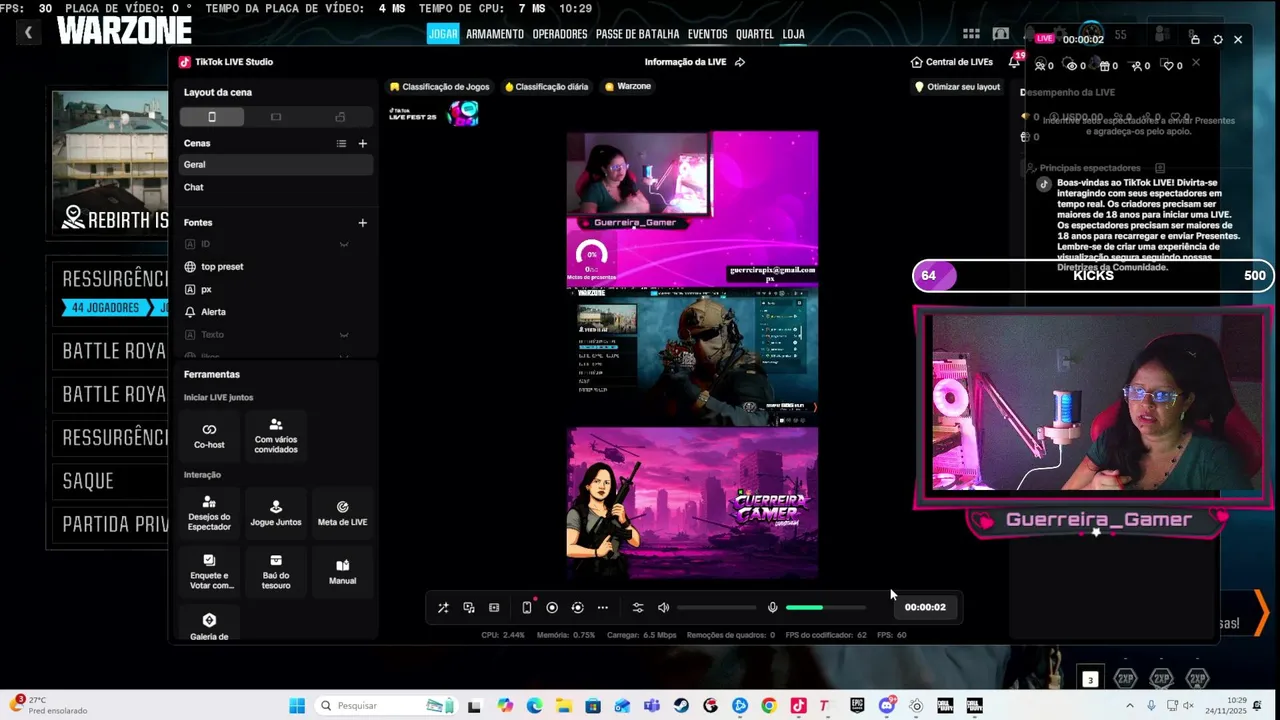Screen dimensions: 1280x720
Task: Open Desejos do Espectador tool
Action: pos(209,514)
